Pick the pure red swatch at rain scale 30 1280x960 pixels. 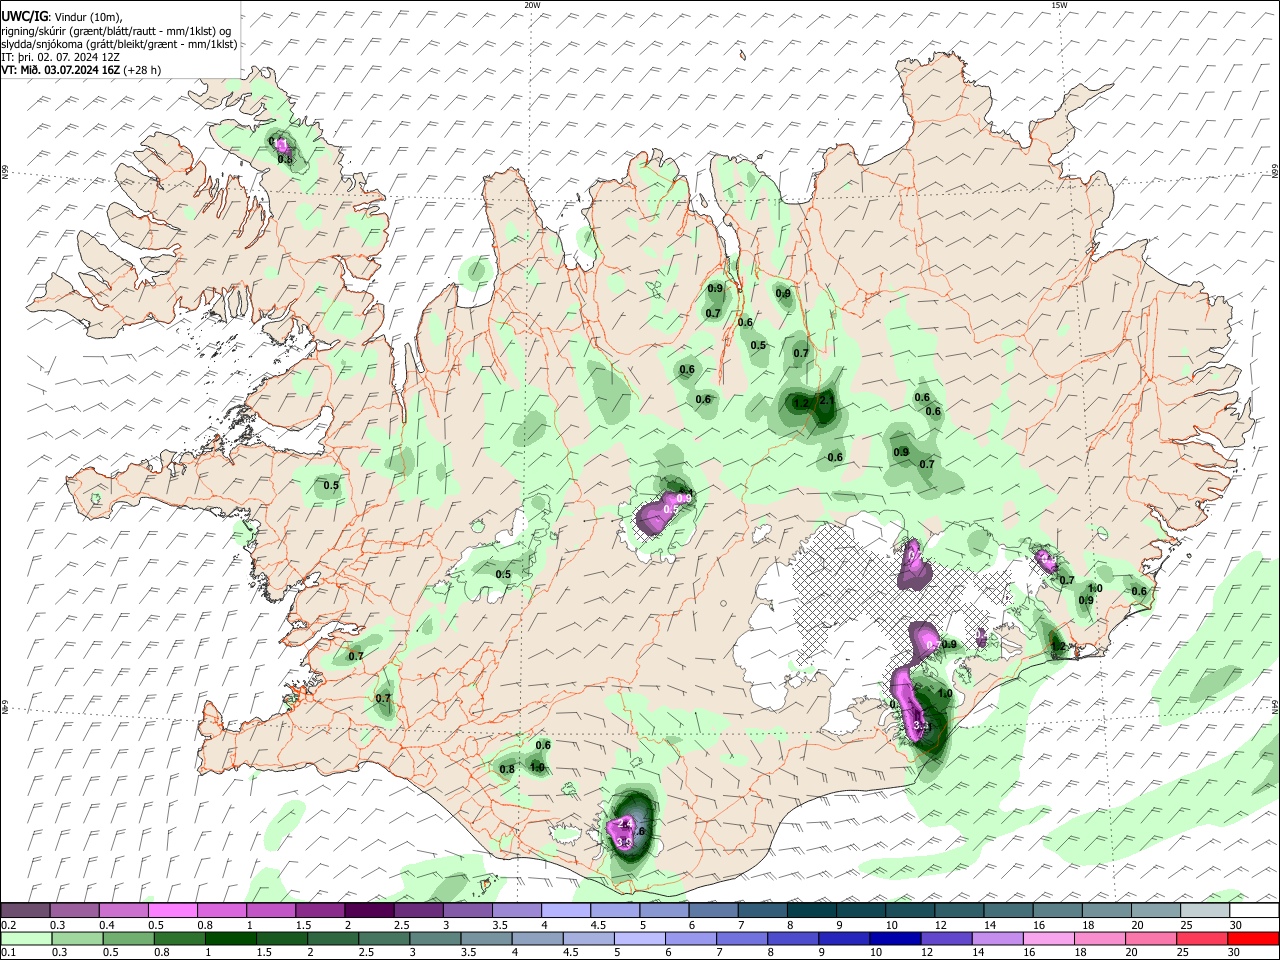tap(1255, 939)
